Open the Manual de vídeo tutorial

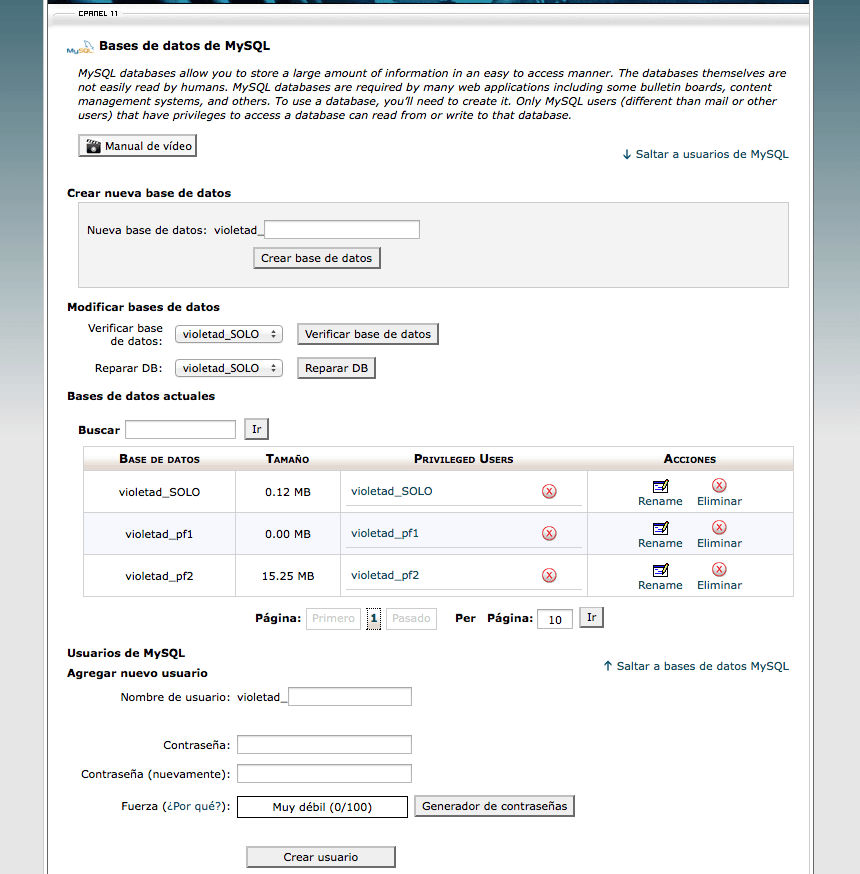(137, 145)
